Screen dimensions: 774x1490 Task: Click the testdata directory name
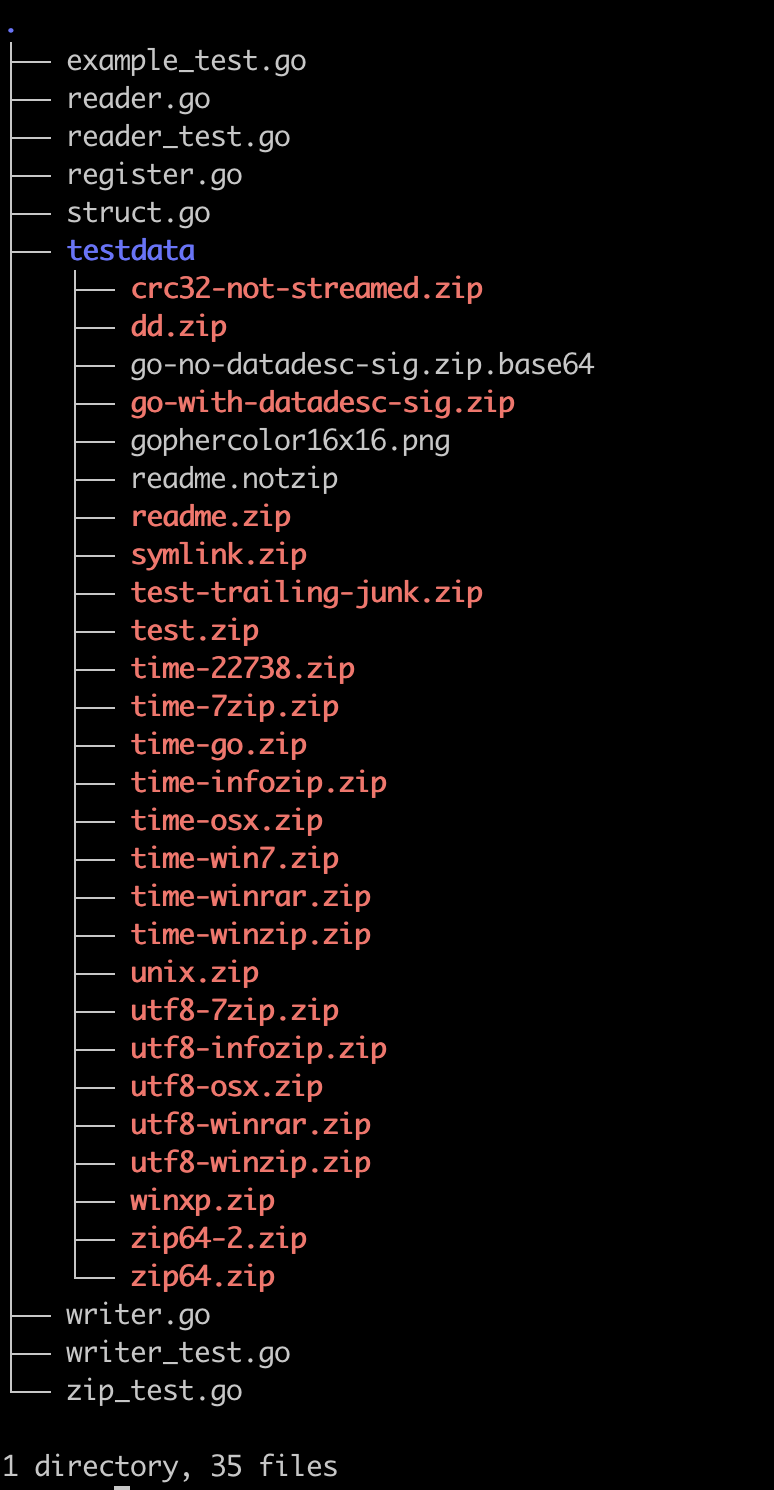(x=130, y=250)
